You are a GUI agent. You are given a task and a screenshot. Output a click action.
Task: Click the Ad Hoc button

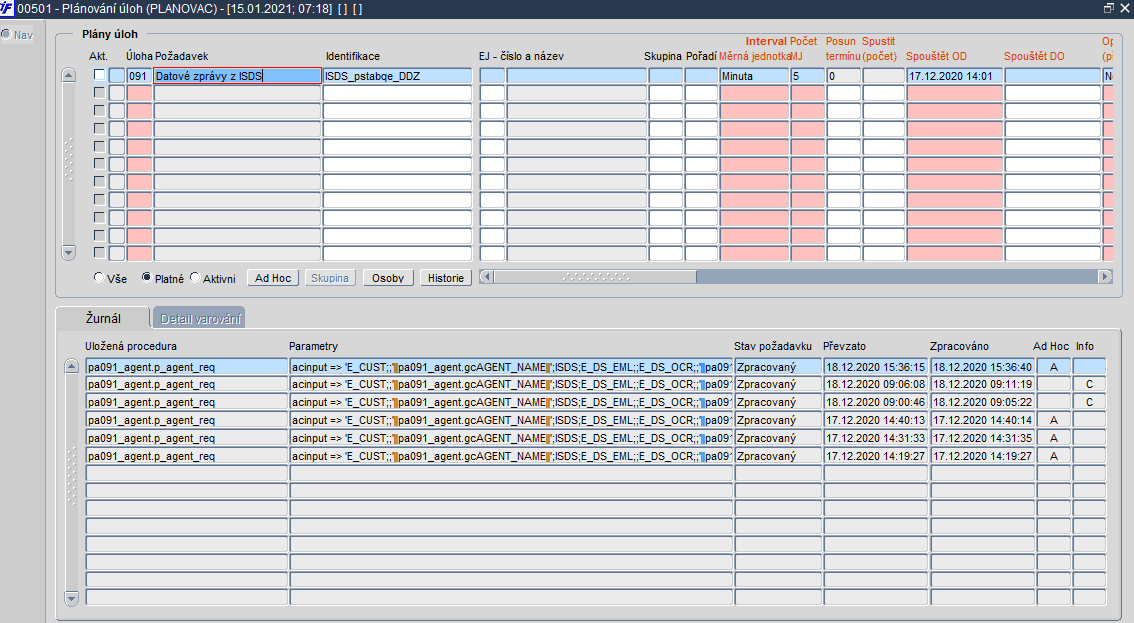[x=273, y=278]
